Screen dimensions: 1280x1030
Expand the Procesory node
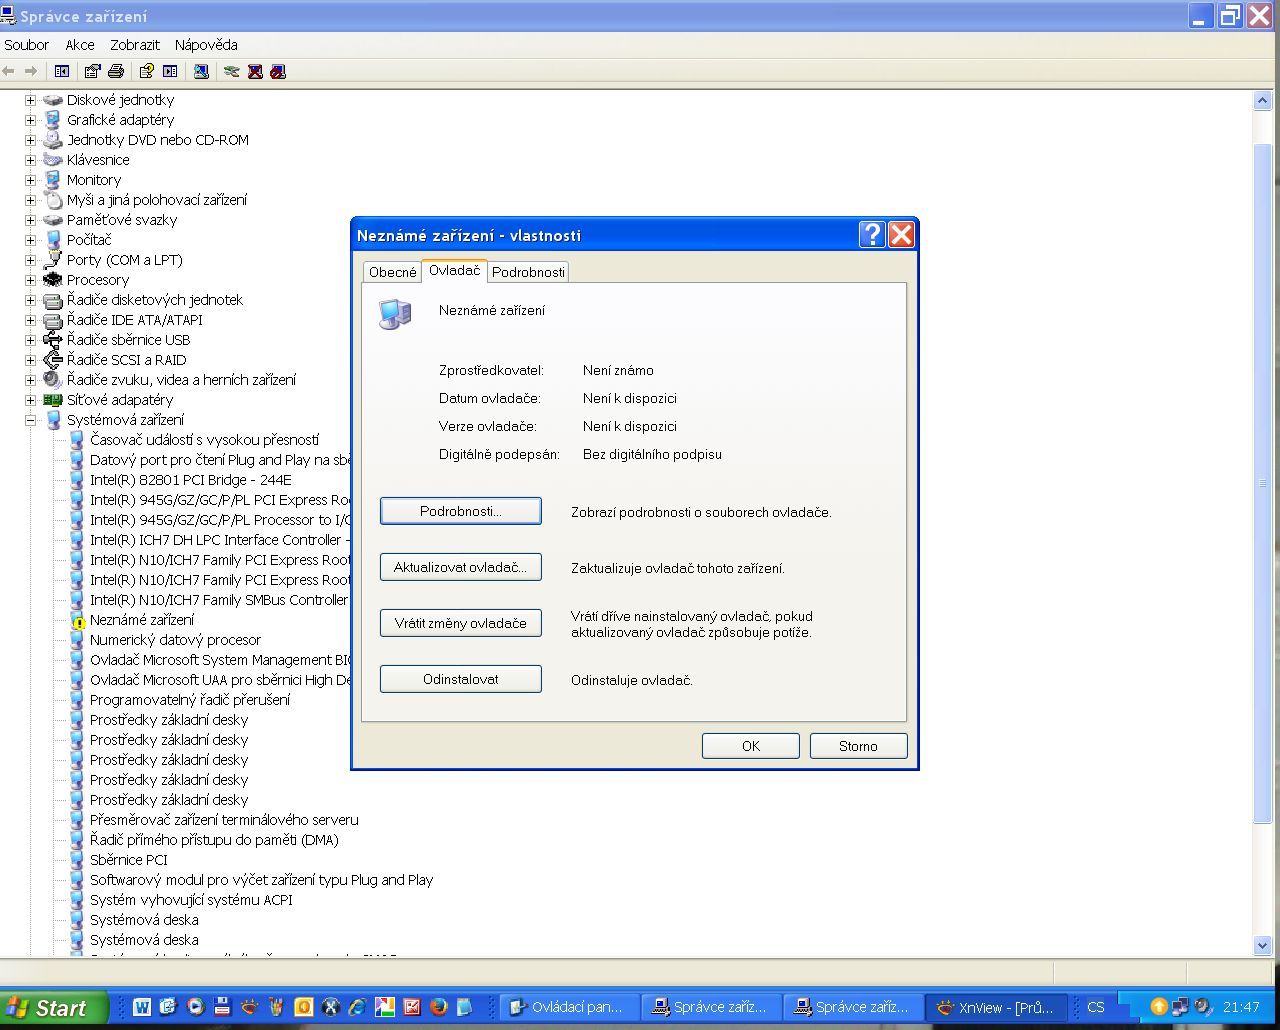[30, 280]
